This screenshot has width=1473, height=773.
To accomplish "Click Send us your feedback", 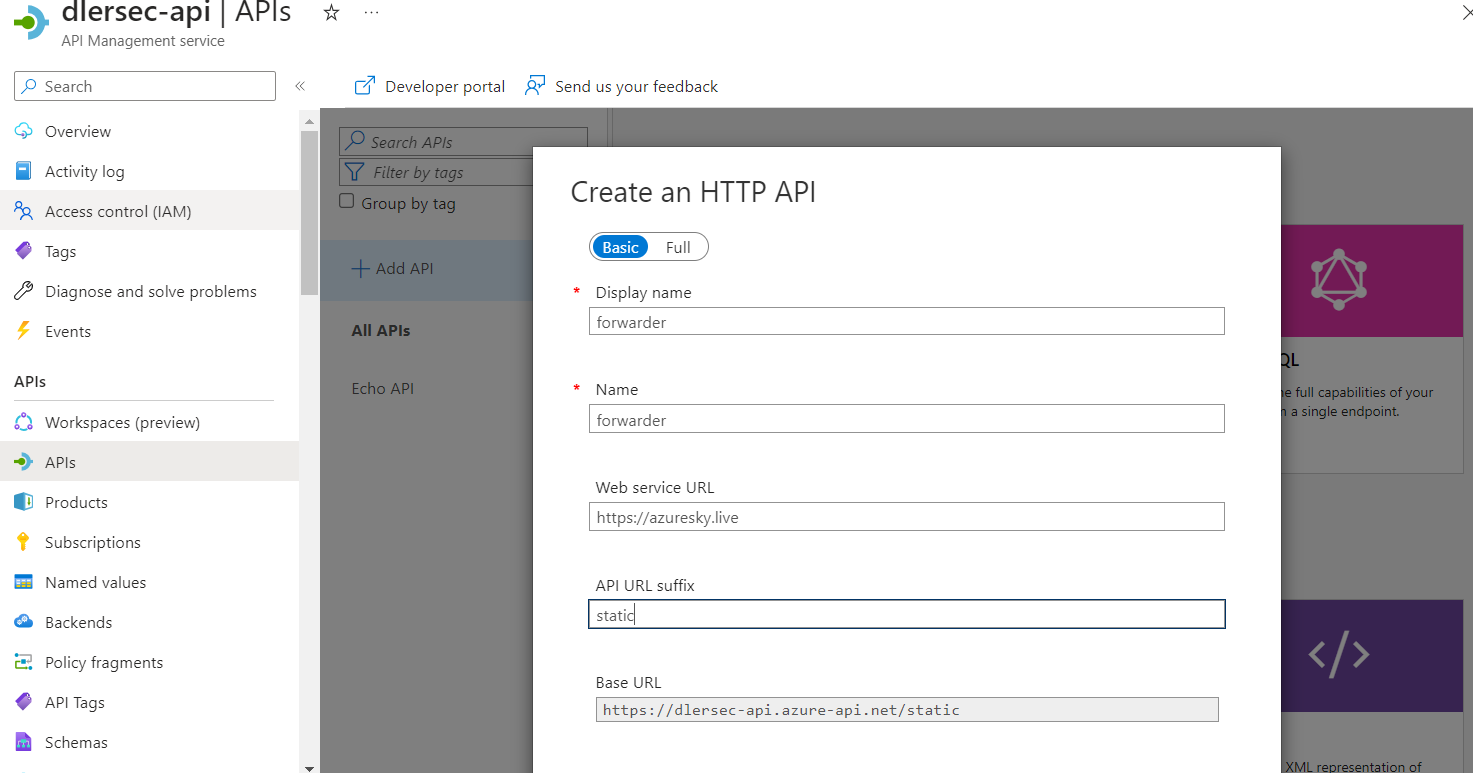I will (x=636, y=86).
